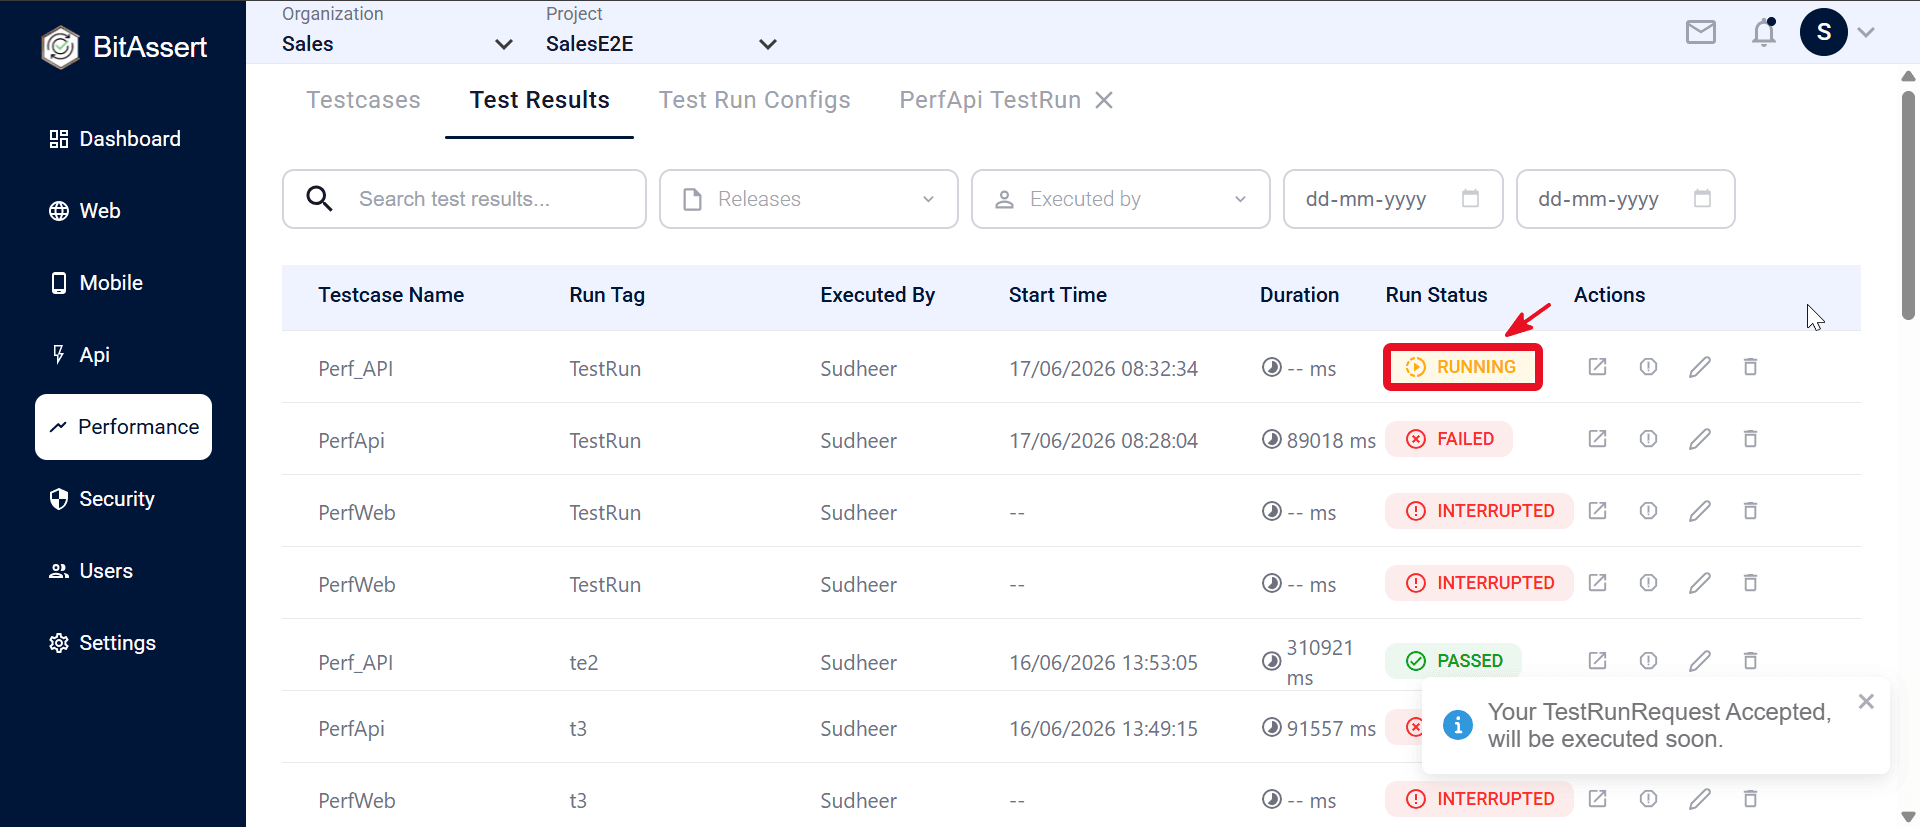Edit the running Perf_API test result
Viewport: 1920px width, 827px height.
tap(1699, 367)
